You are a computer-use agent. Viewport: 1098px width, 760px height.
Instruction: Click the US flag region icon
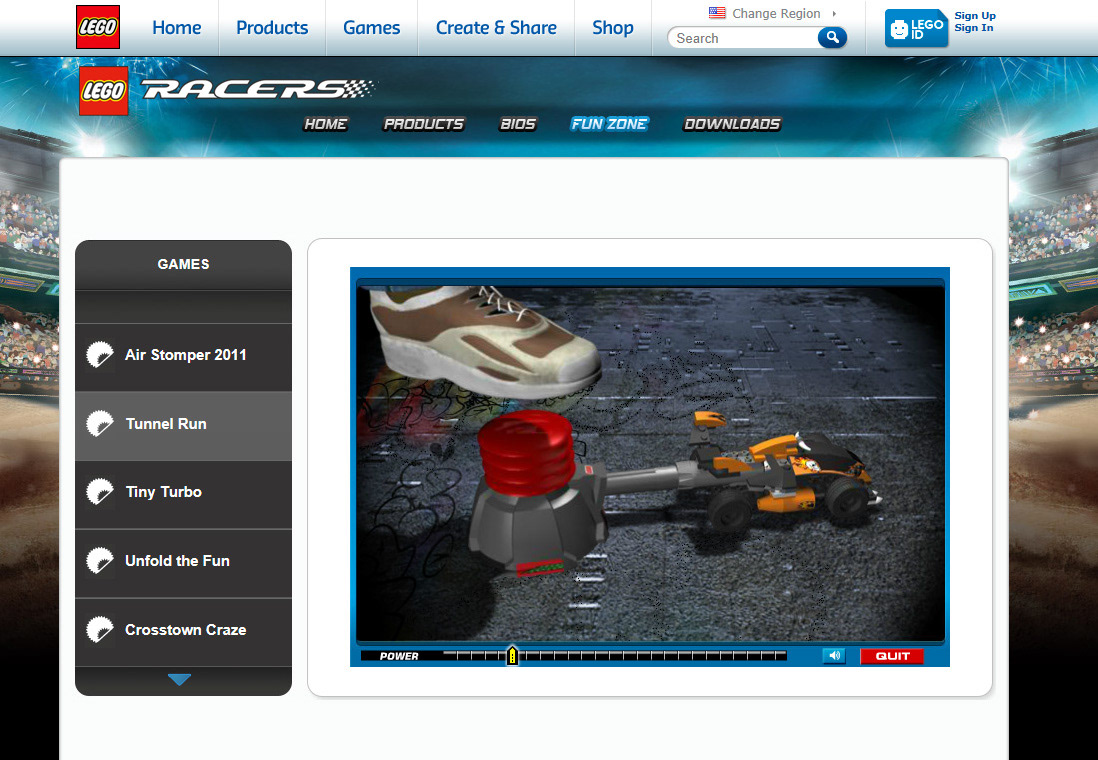717,13
